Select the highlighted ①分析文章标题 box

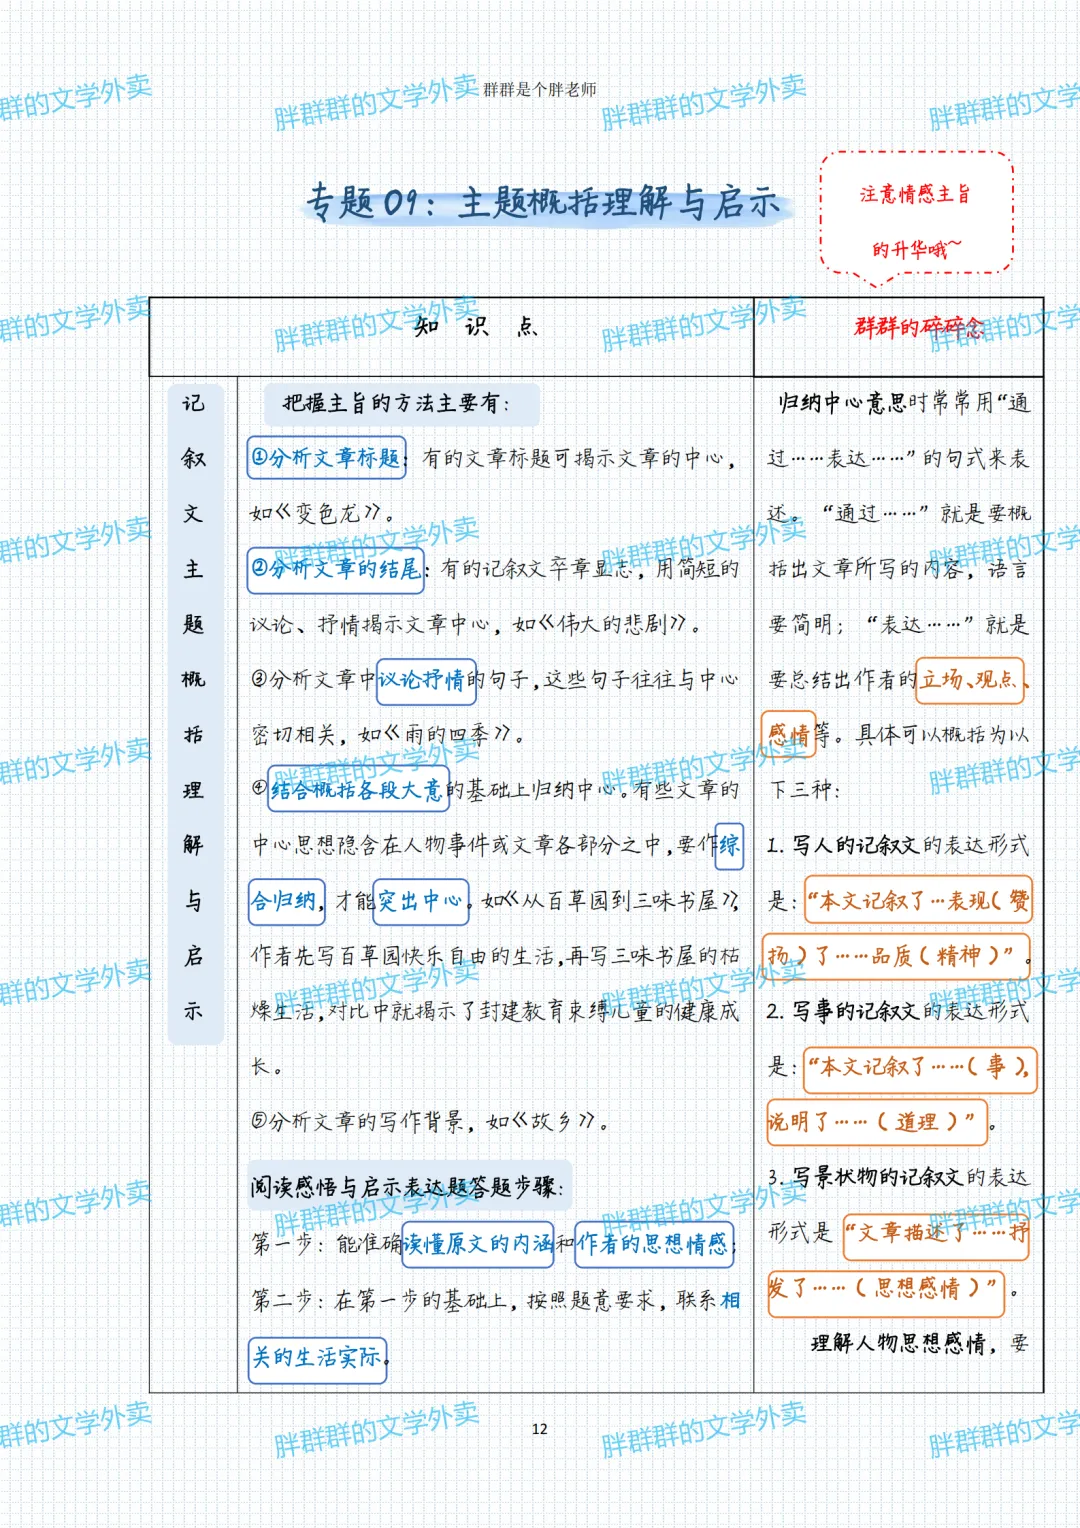326,458
